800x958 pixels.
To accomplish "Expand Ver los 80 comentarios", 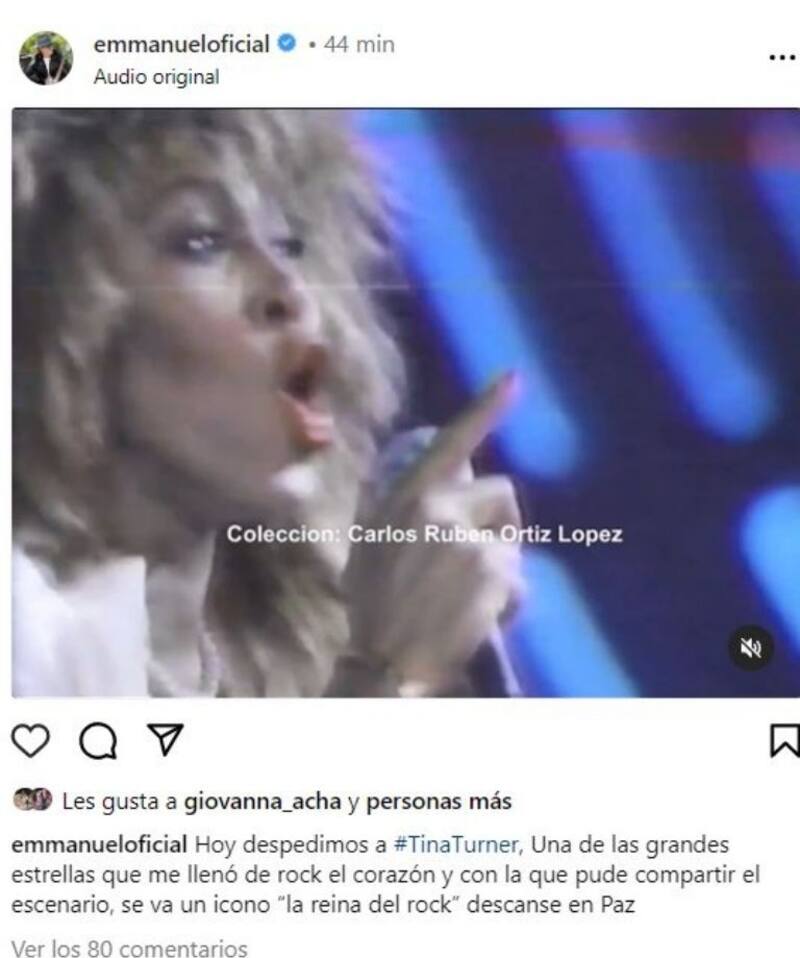I will [130, 948].
